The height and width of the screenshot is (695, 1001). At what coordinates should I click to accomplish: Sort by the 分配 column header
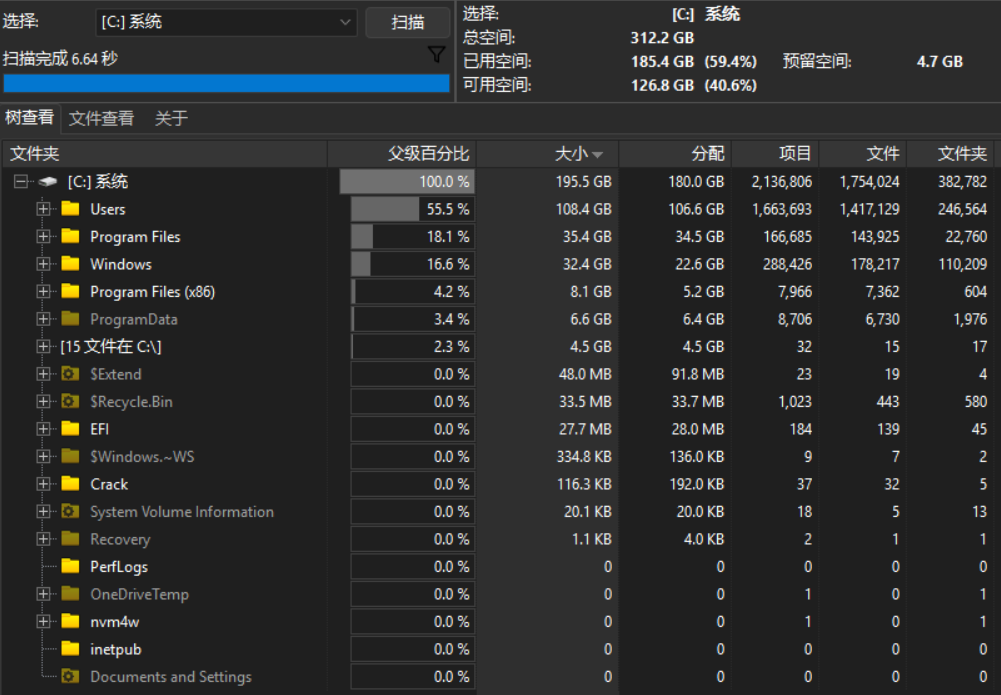675,153
